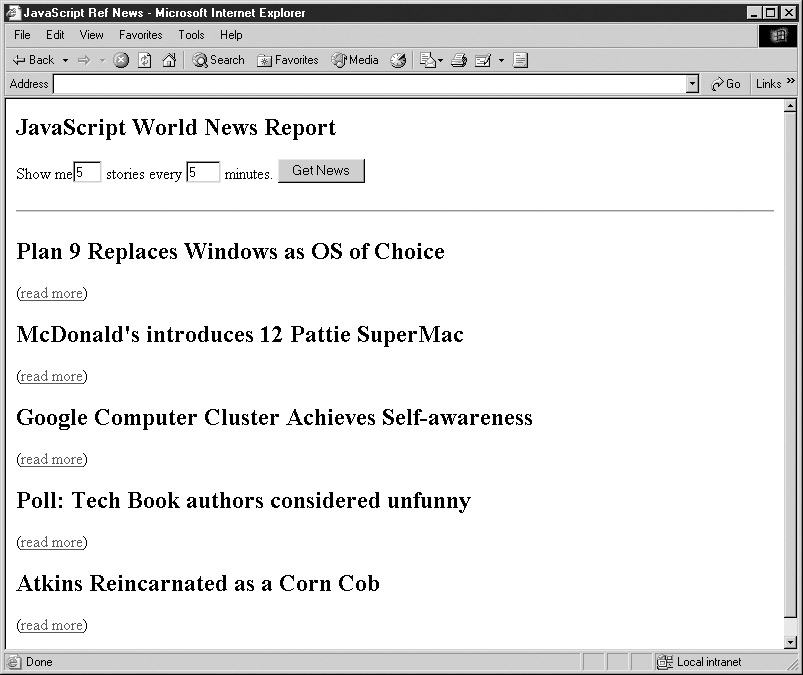This screenshot has height=675, width=803.
Task: Refresh the page with the Refresh icon
Action: [x=145, y=60]
